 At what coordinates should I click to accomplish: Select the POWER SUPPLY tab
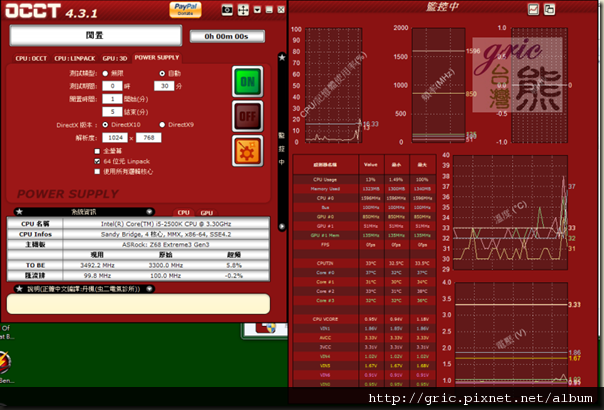[x=157, y=57]
